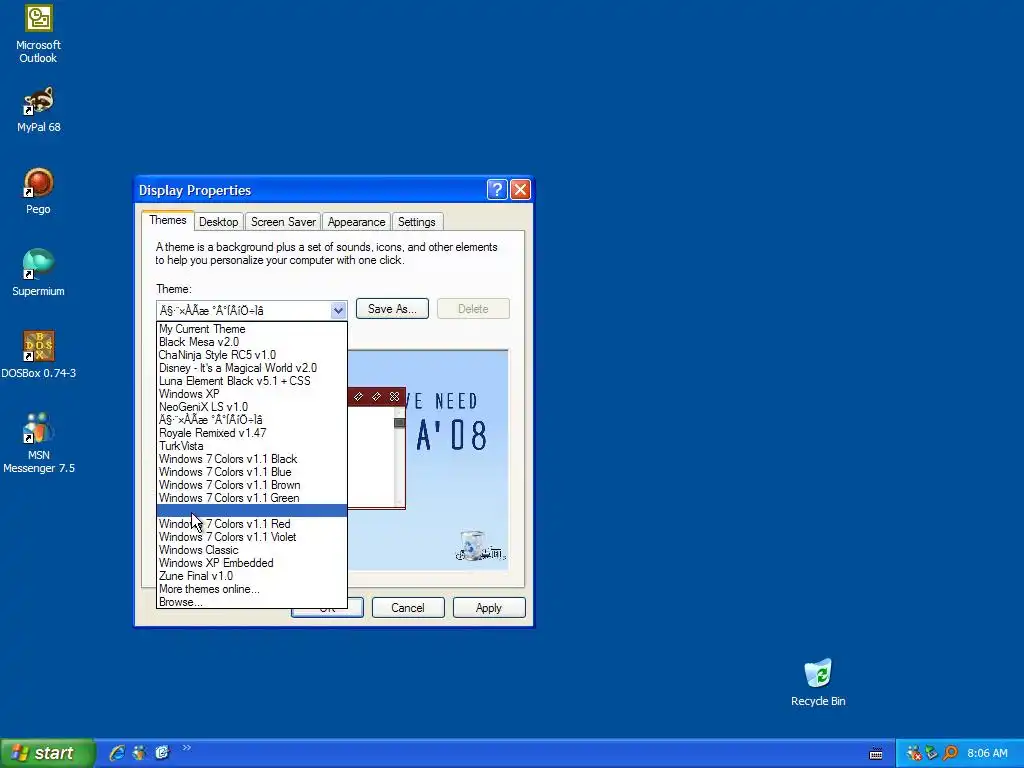Select the Pego desktop shortcut
Viewport: 1024px width, 768px height.
point(38,191)
